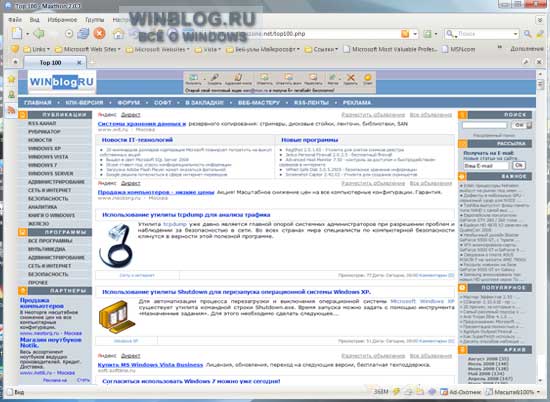Open WINDOWS SERVER category in sidebar
This screenshot has height=402, width=550.
(51, 174)
